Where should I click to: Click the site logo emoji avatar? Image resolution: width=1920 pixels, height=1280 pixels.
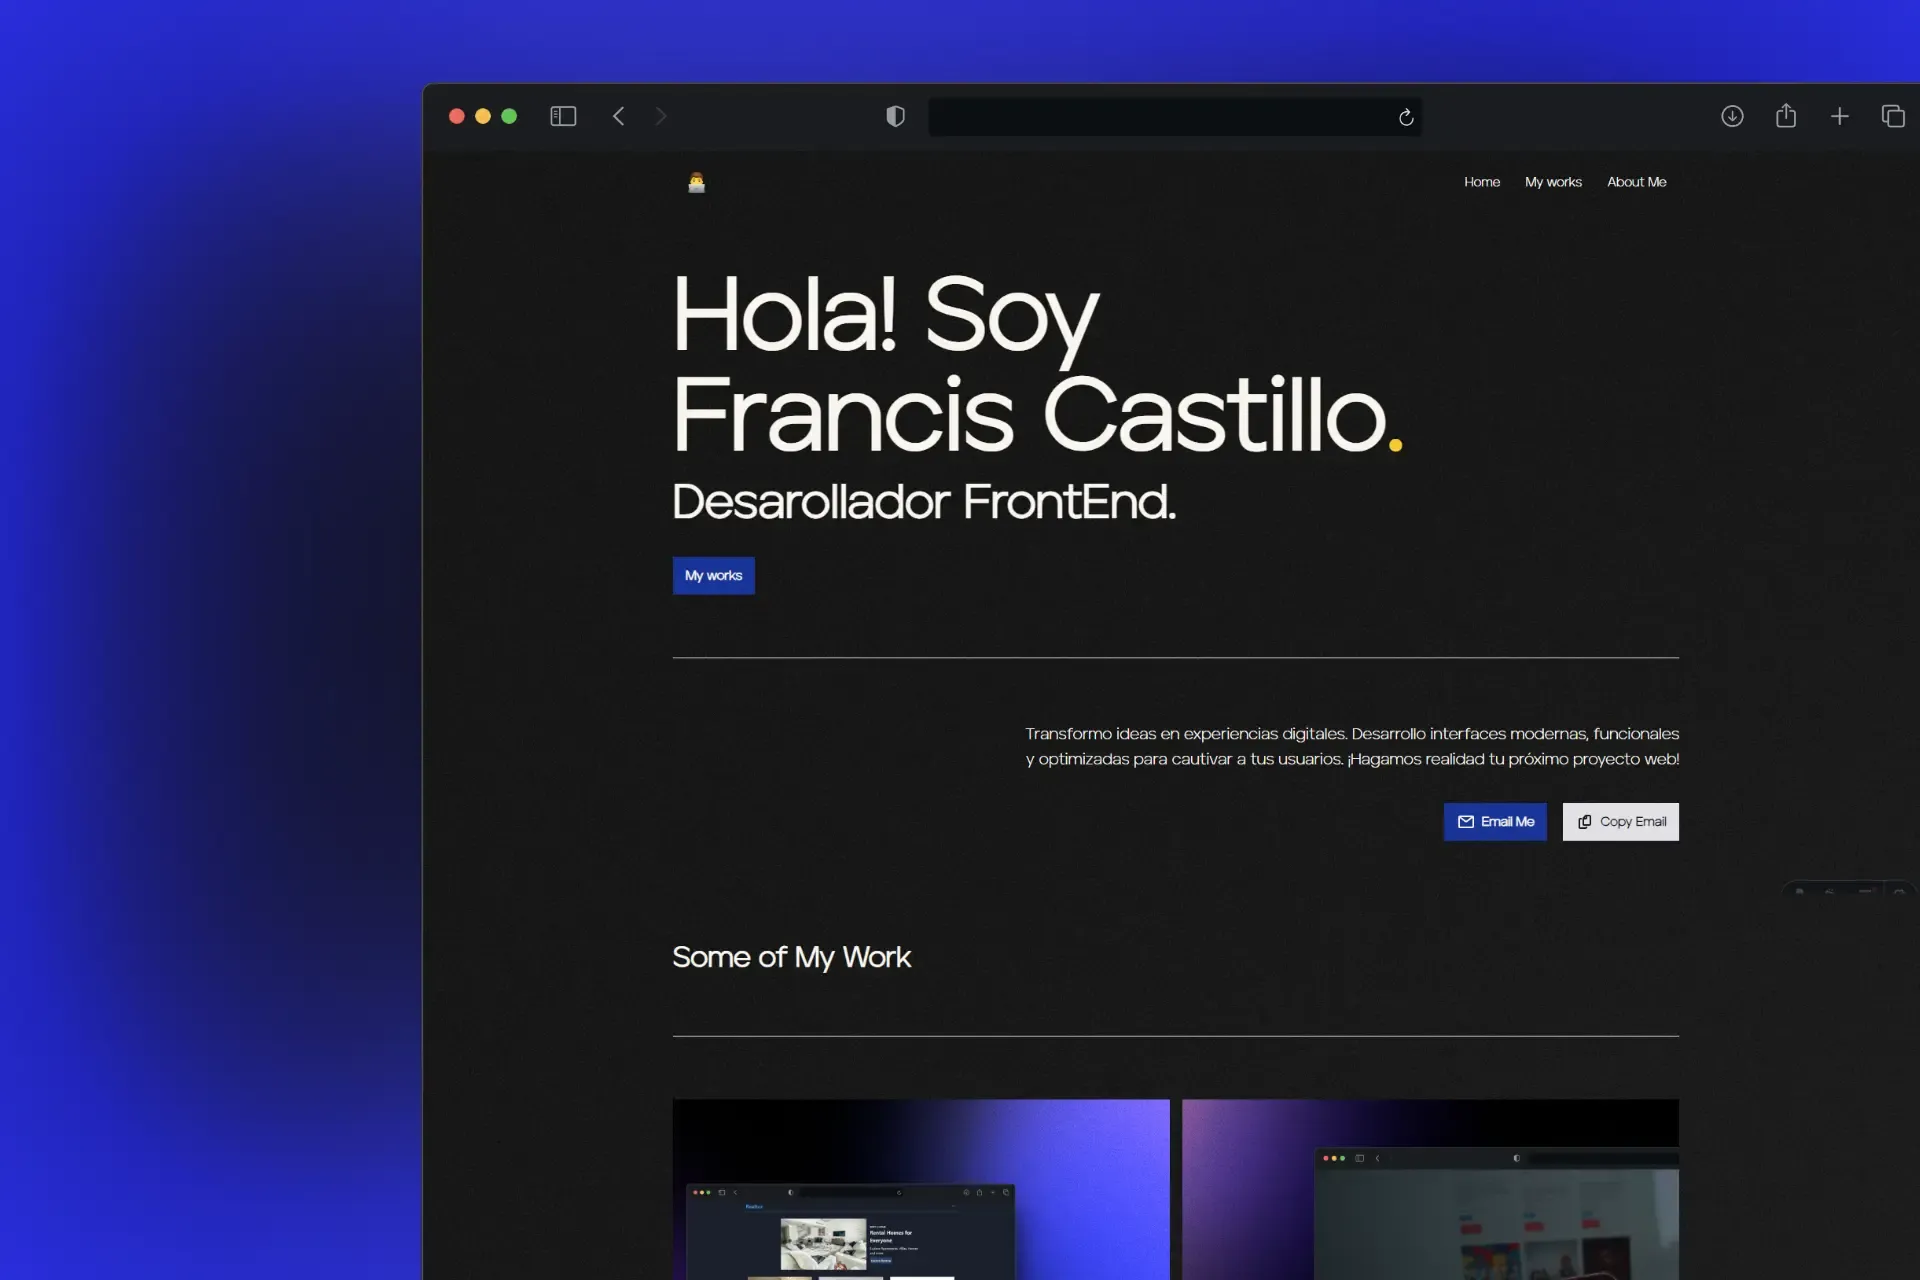(696, 182)
